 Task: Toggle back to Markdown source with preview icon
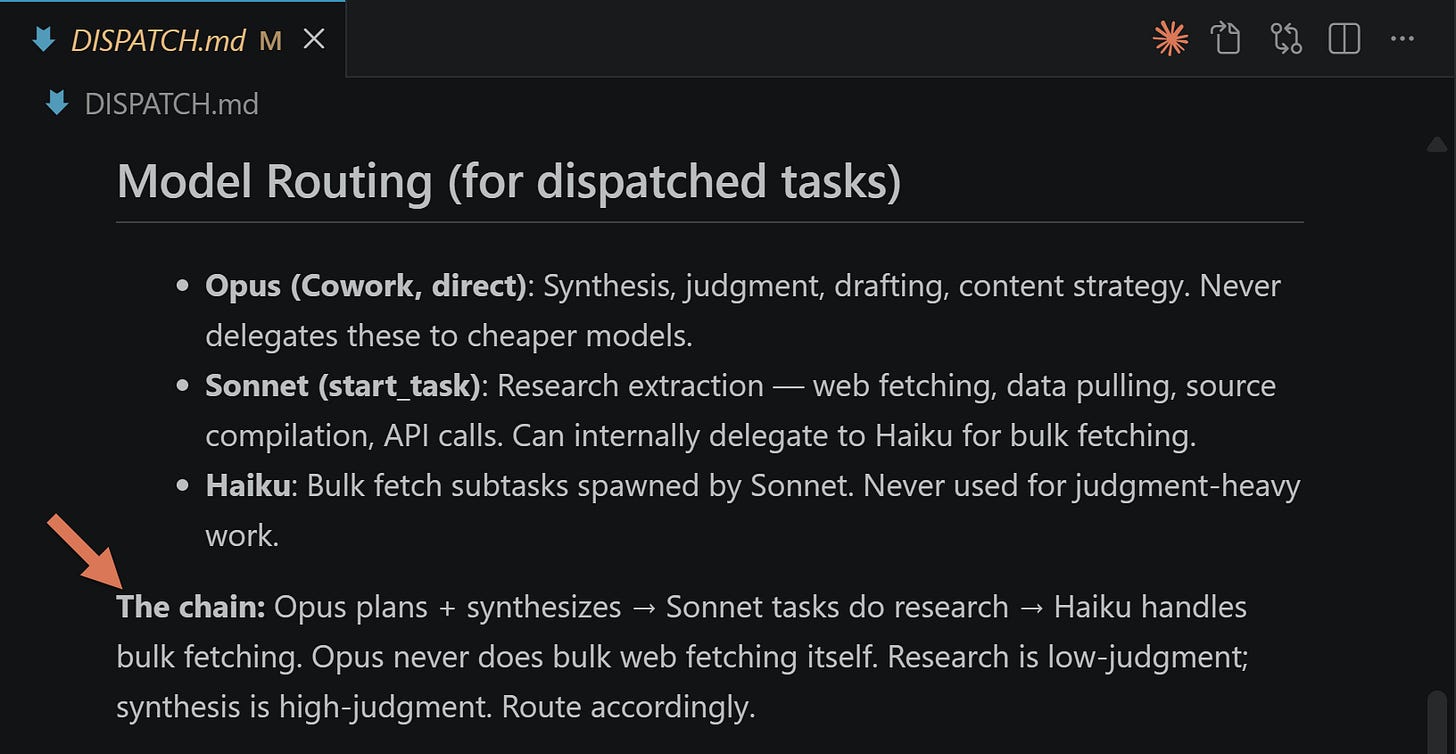(x=1225, y=39)
